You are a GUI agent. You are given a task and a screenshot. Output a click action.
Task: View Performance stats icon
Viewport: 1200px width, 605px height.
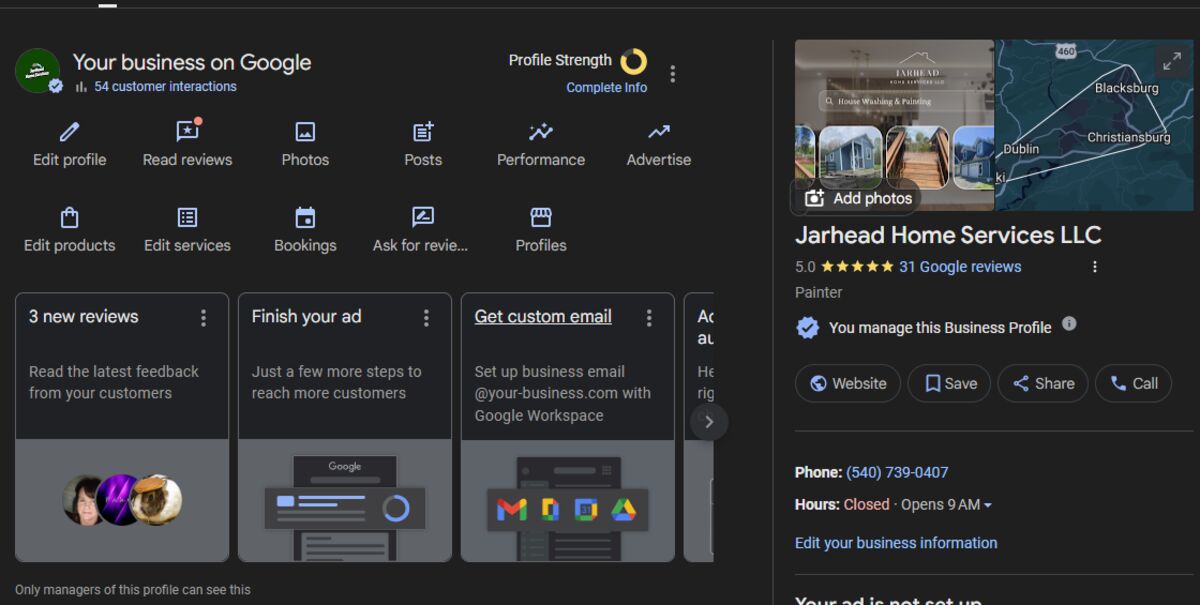click(x=541, y=132)
